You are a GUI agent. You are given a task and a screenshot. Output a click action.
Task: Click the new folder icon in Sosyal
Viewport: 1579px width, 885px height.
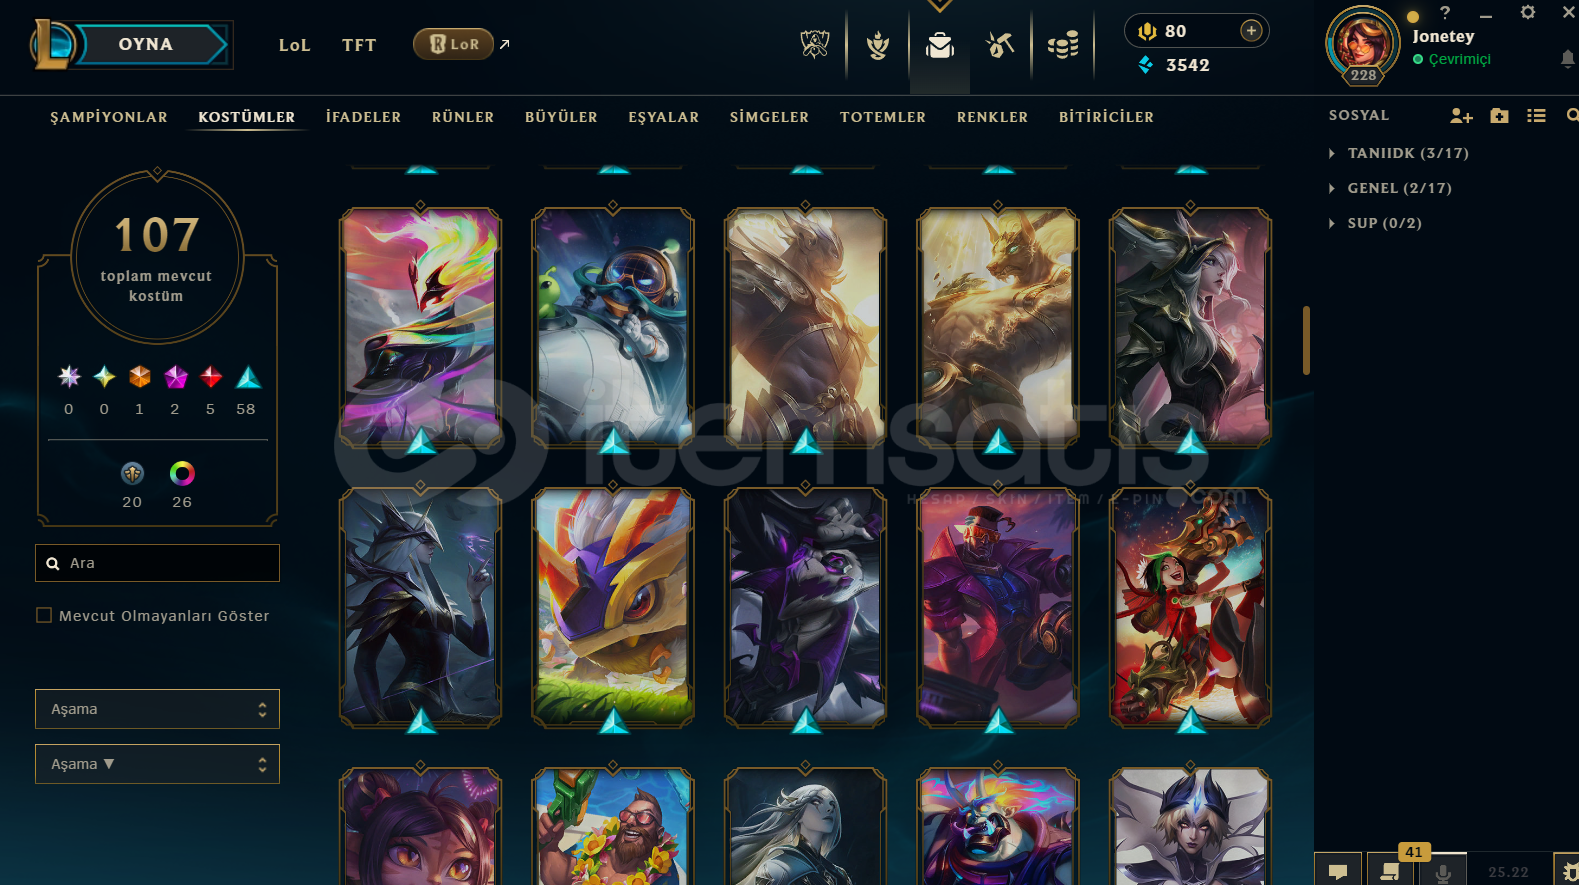tap(1499, 116)
